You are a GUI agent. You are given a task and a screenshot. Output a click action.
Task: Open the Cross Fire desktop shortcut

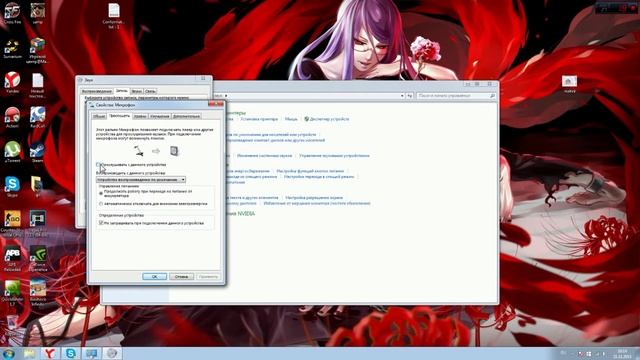[x=12, y=12]
